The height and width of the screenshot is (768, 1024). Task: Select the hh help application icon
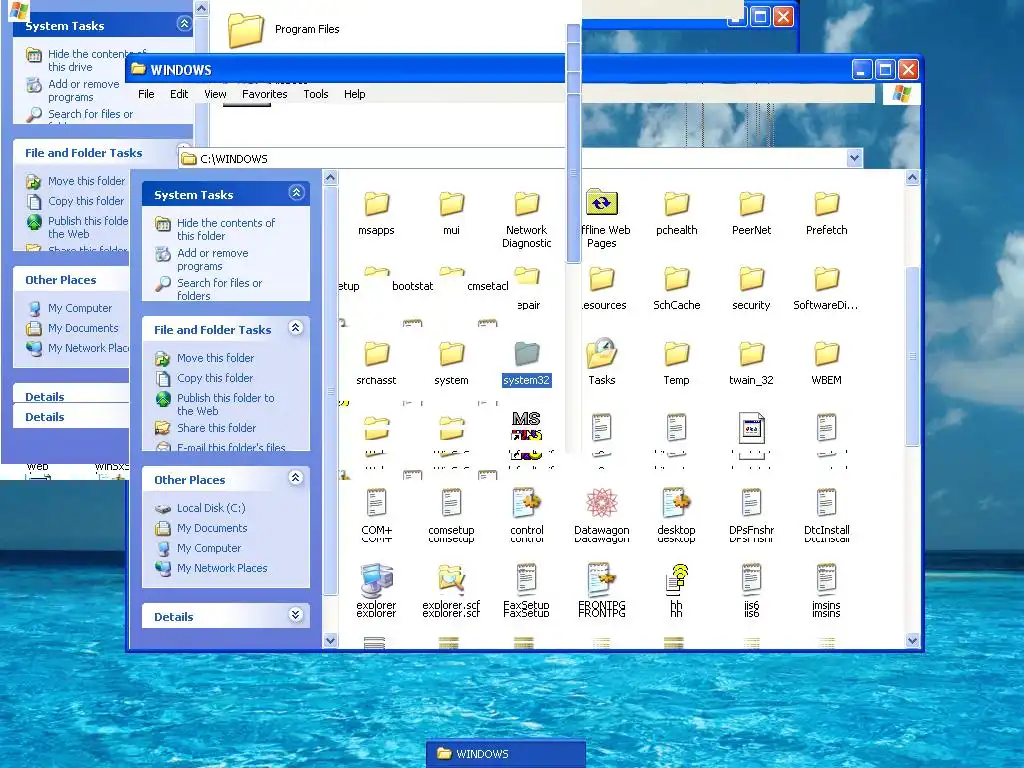677,579
